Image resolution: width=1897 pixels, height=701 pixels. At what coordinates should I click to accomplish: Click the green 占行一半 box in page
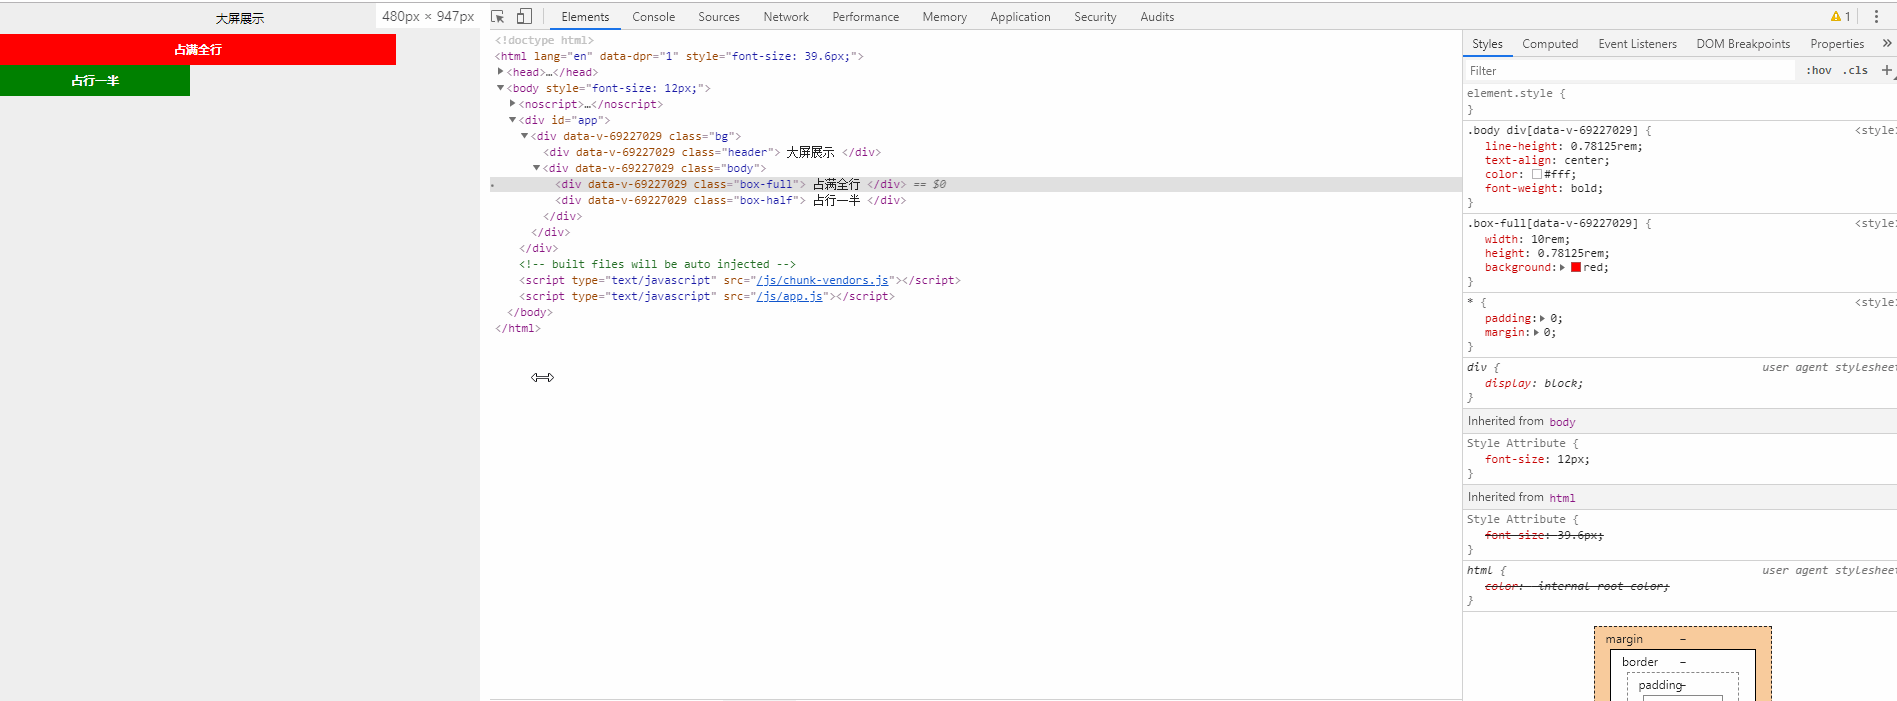pyautogui.click(x=95, y=81)
